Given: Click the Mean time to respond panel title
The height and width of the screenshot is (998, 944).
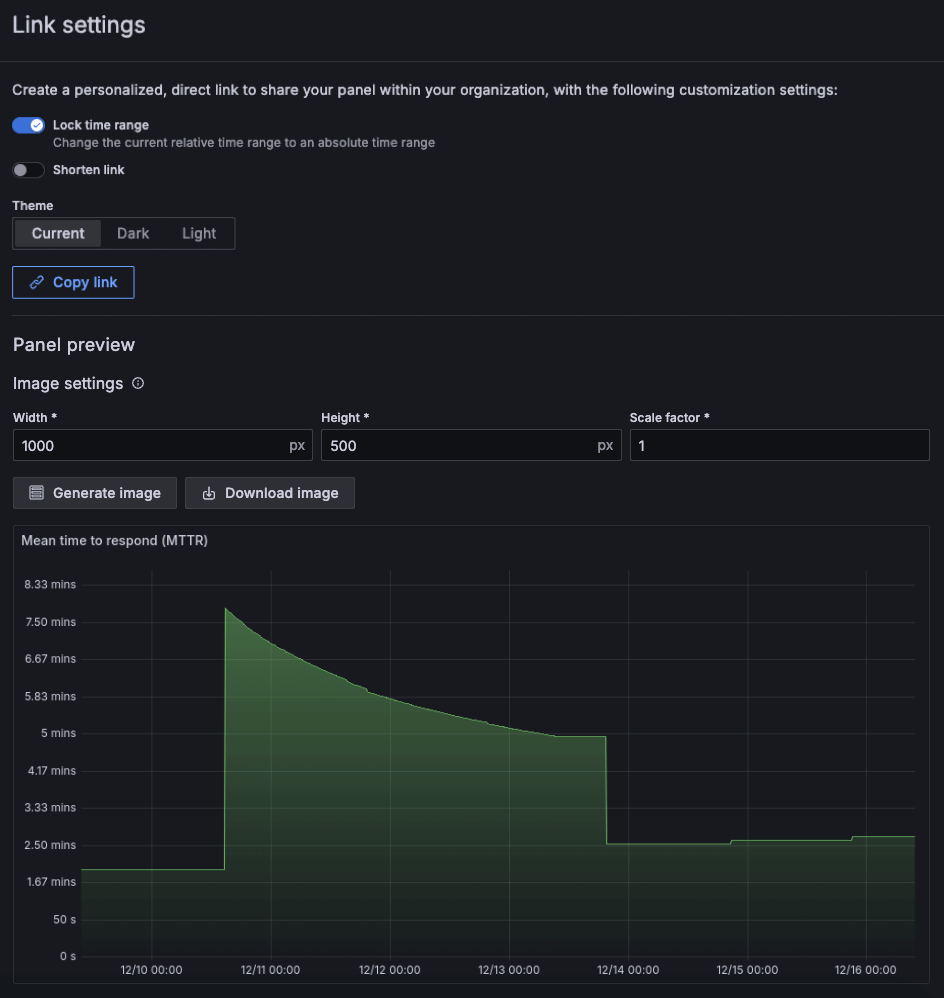Looking at the screenshot, I should [114, 541].
